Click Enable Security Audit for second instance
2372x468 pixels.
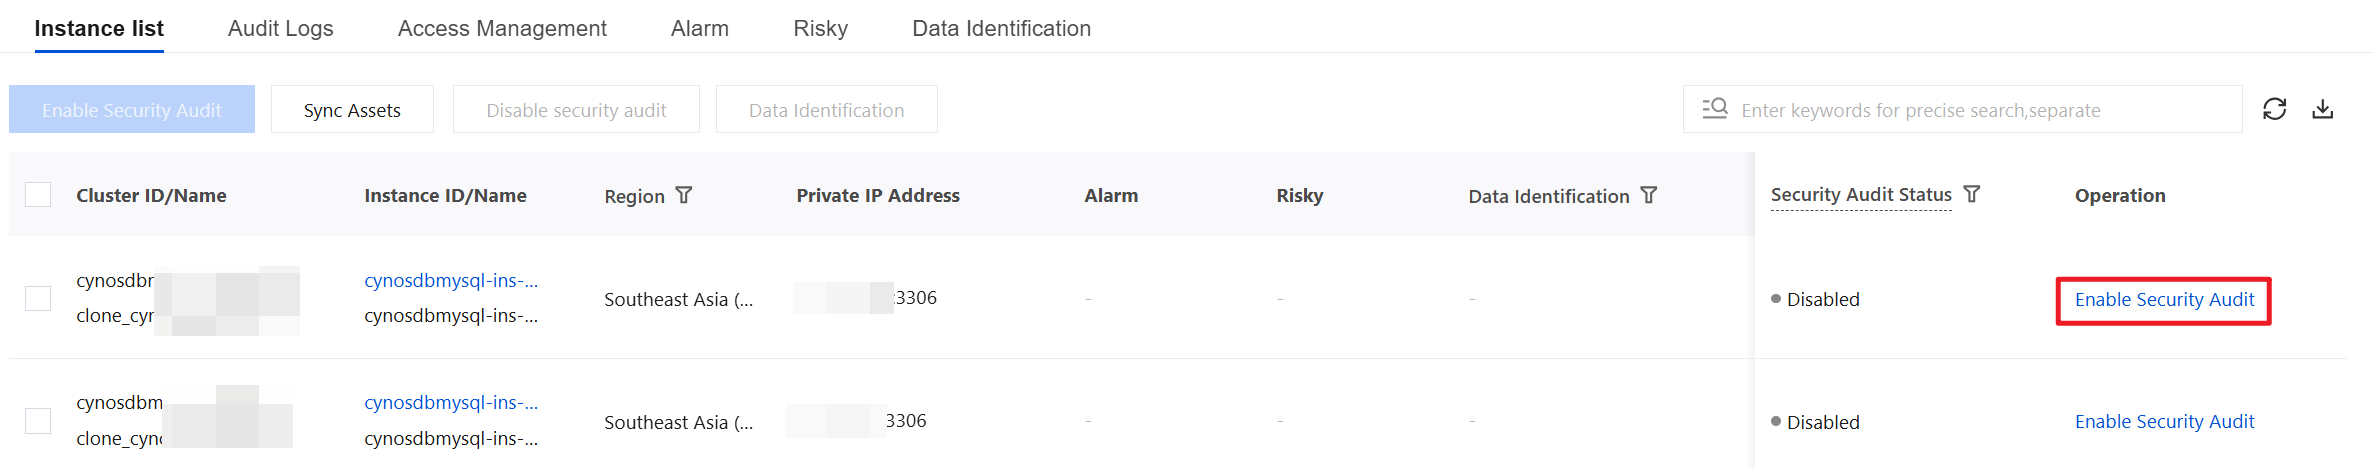[x=2164, y=421]
